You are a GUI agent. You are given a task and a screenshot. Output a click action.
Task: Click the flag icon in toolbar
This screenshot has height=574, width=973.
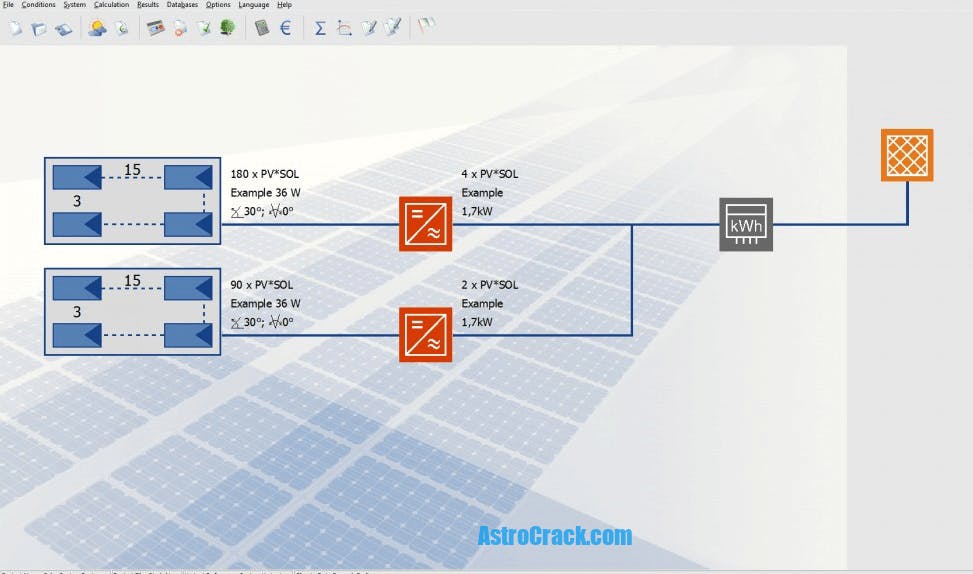[x=426, y=28]
